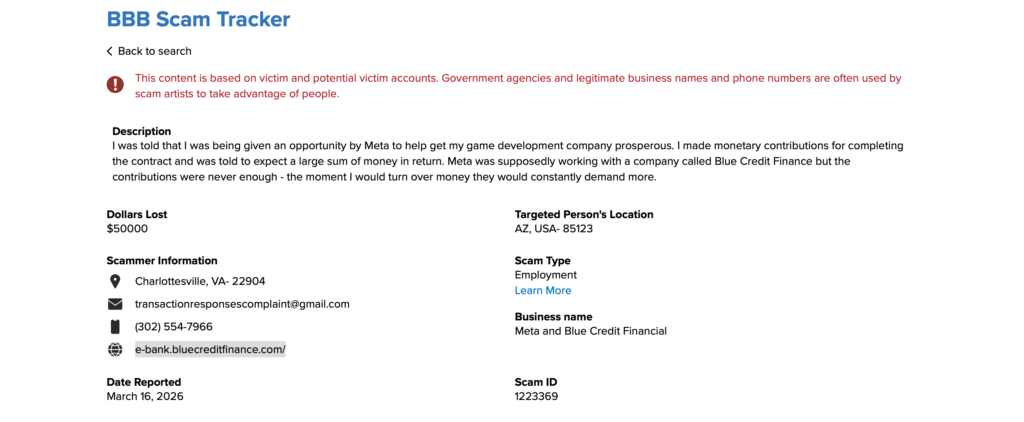Click the email envelope icon
The height and width of the screenshot is (422, 1024).
click(x=115, y=304)
